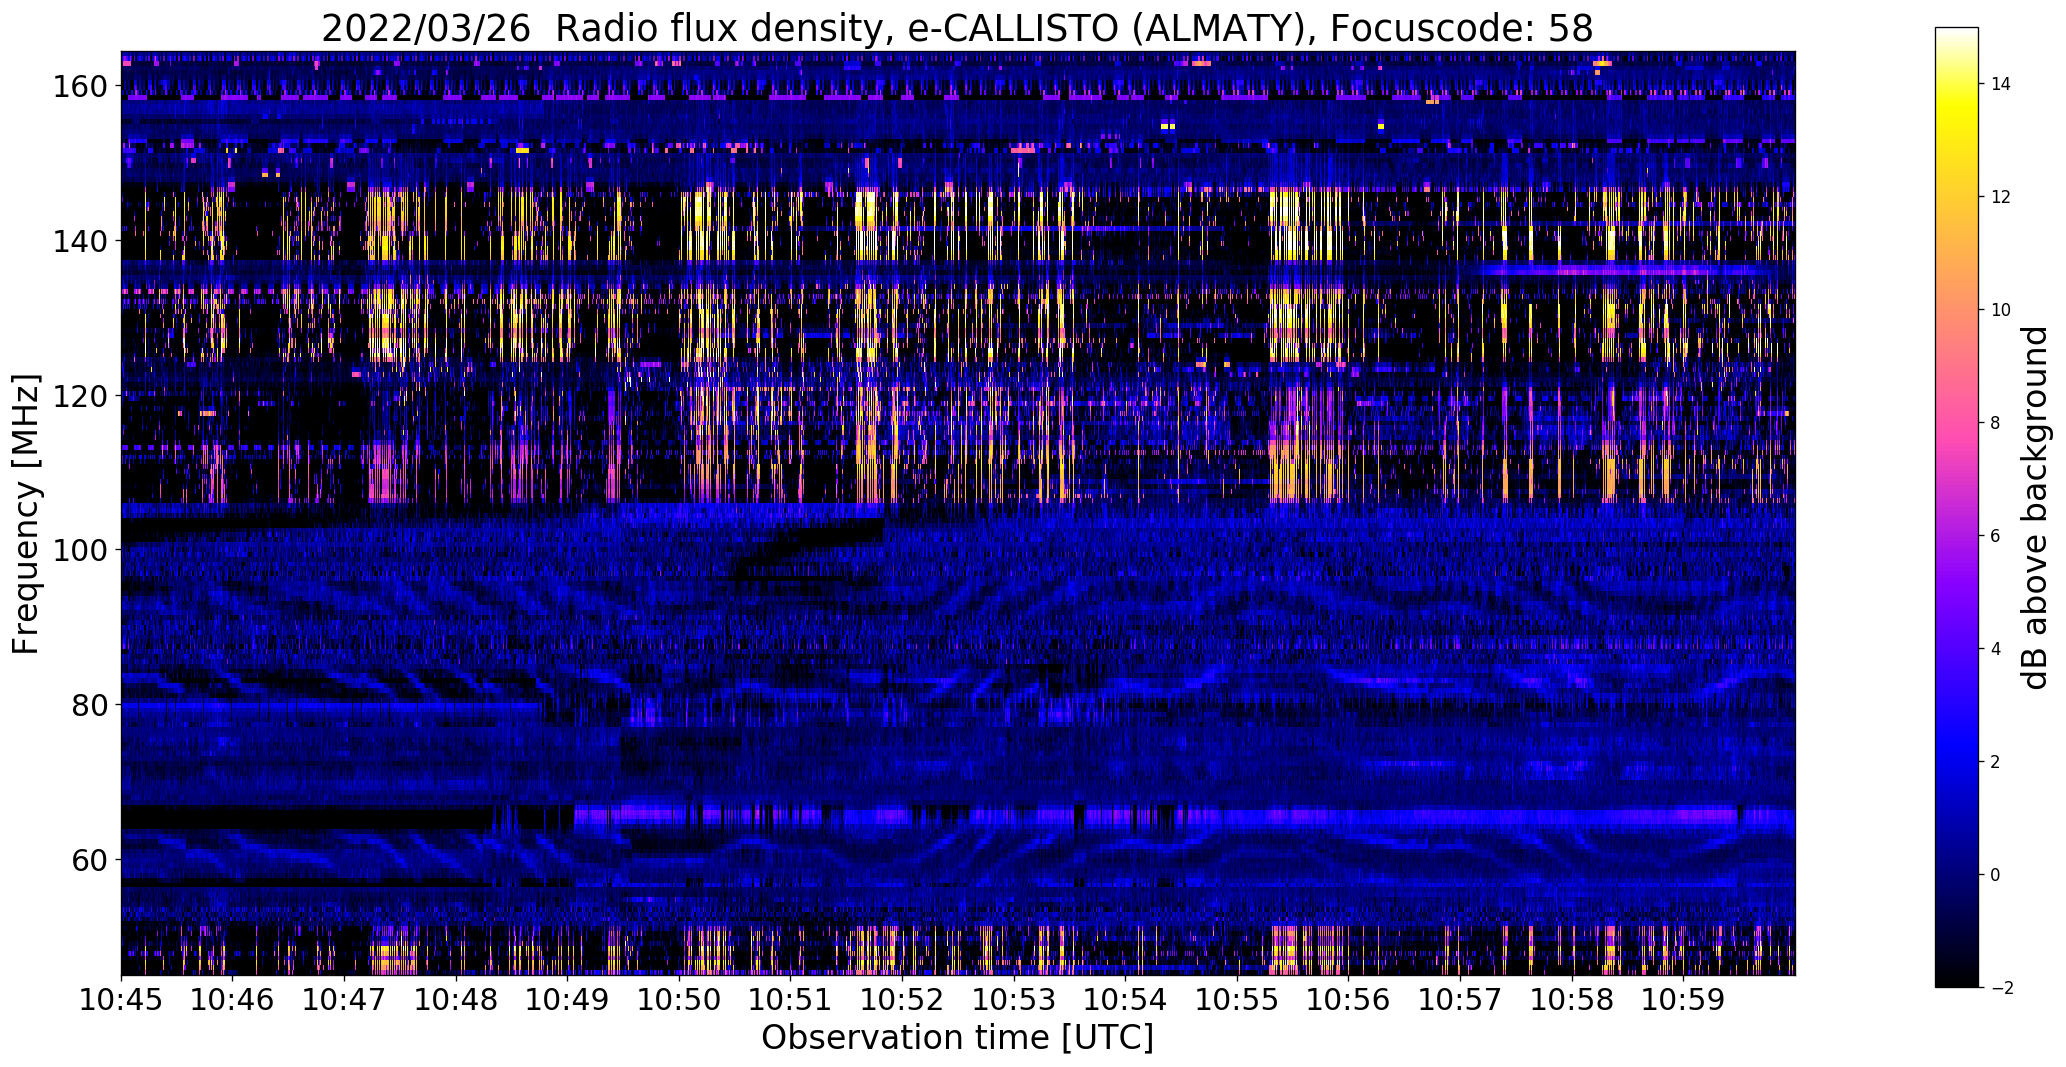Click the colorbar tick label 12
Screen dimensions: 2066x1067
click(2001, 197)
